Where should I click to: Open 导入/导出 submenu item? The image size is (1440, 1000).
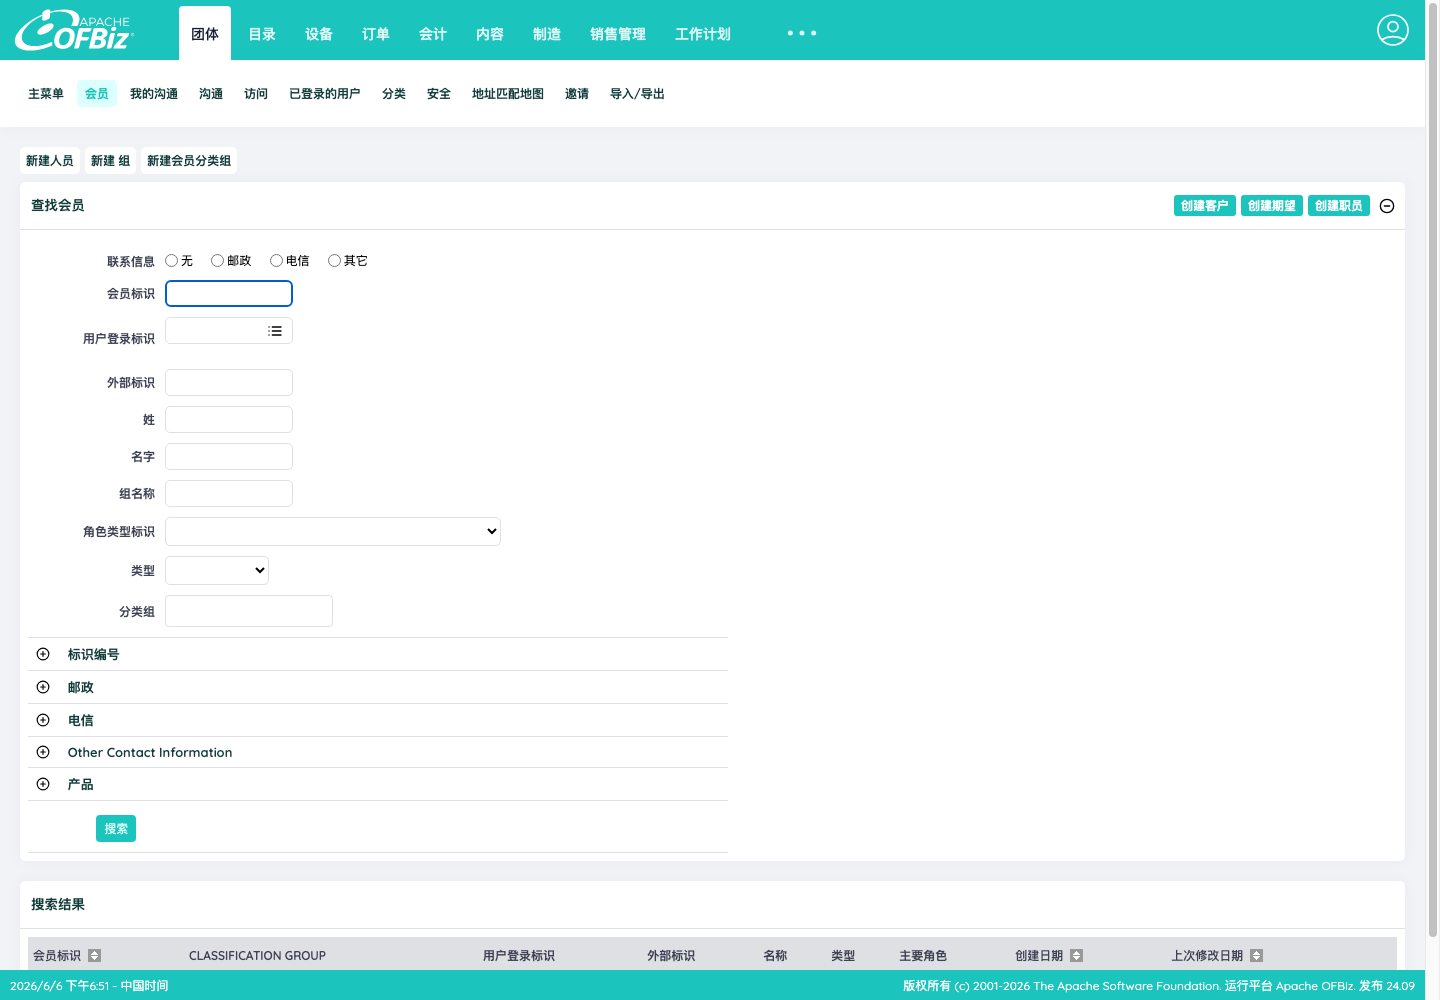[x=638, y=94]
